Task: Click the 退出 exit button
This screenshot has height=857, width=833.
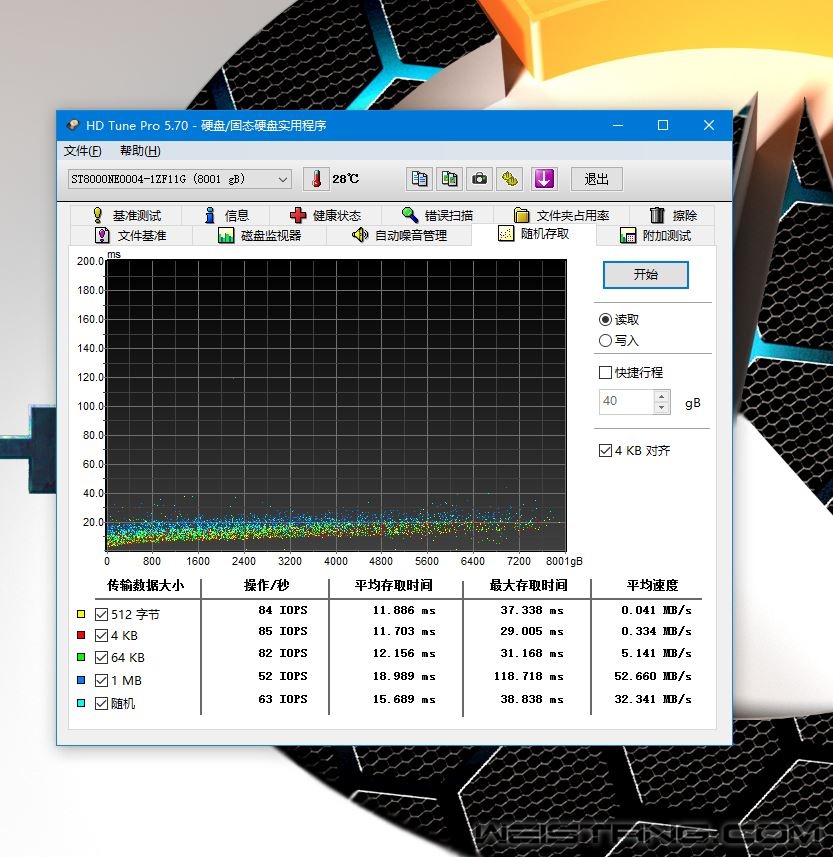Action: [596, 179]
